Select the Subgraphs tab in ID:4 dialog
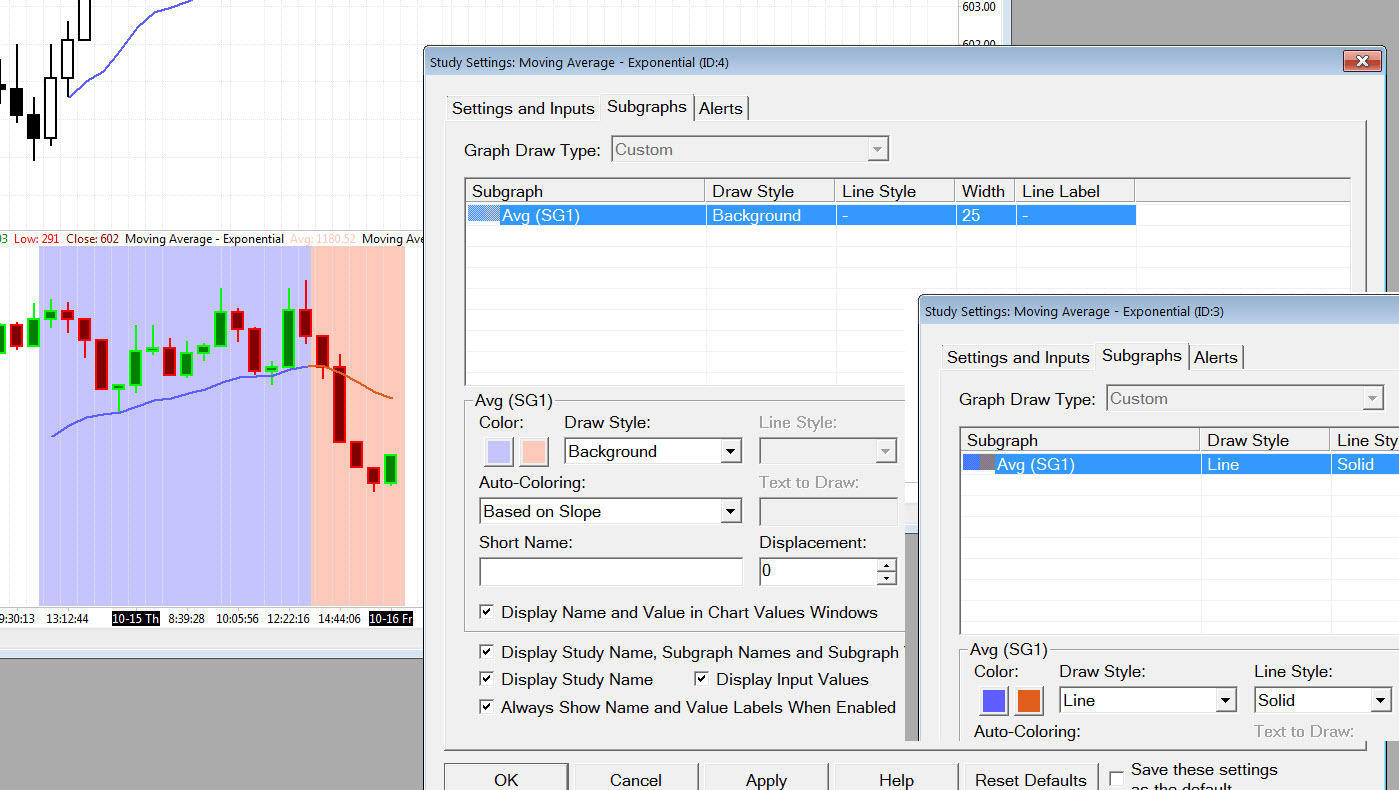The image size is (1399, 790). 647,106
